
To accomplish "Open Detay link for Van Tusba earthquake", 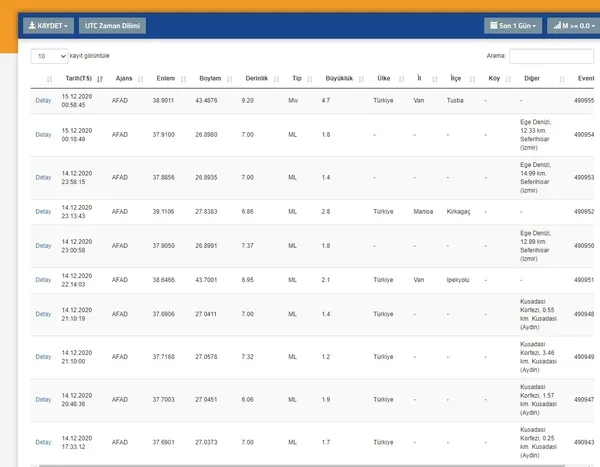I will coord(43,101).
